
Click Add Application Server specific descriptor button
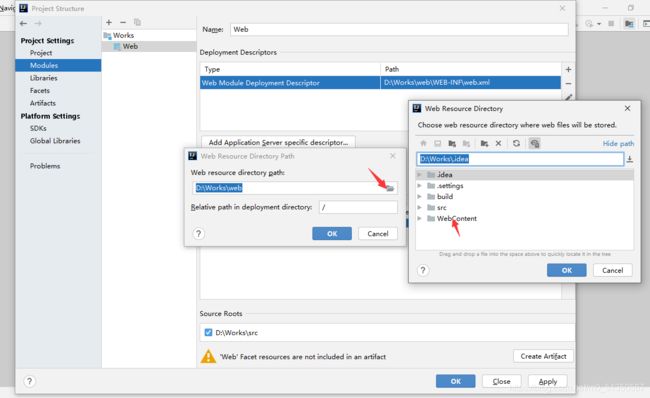pyautogui.click(x=278, y=142)
